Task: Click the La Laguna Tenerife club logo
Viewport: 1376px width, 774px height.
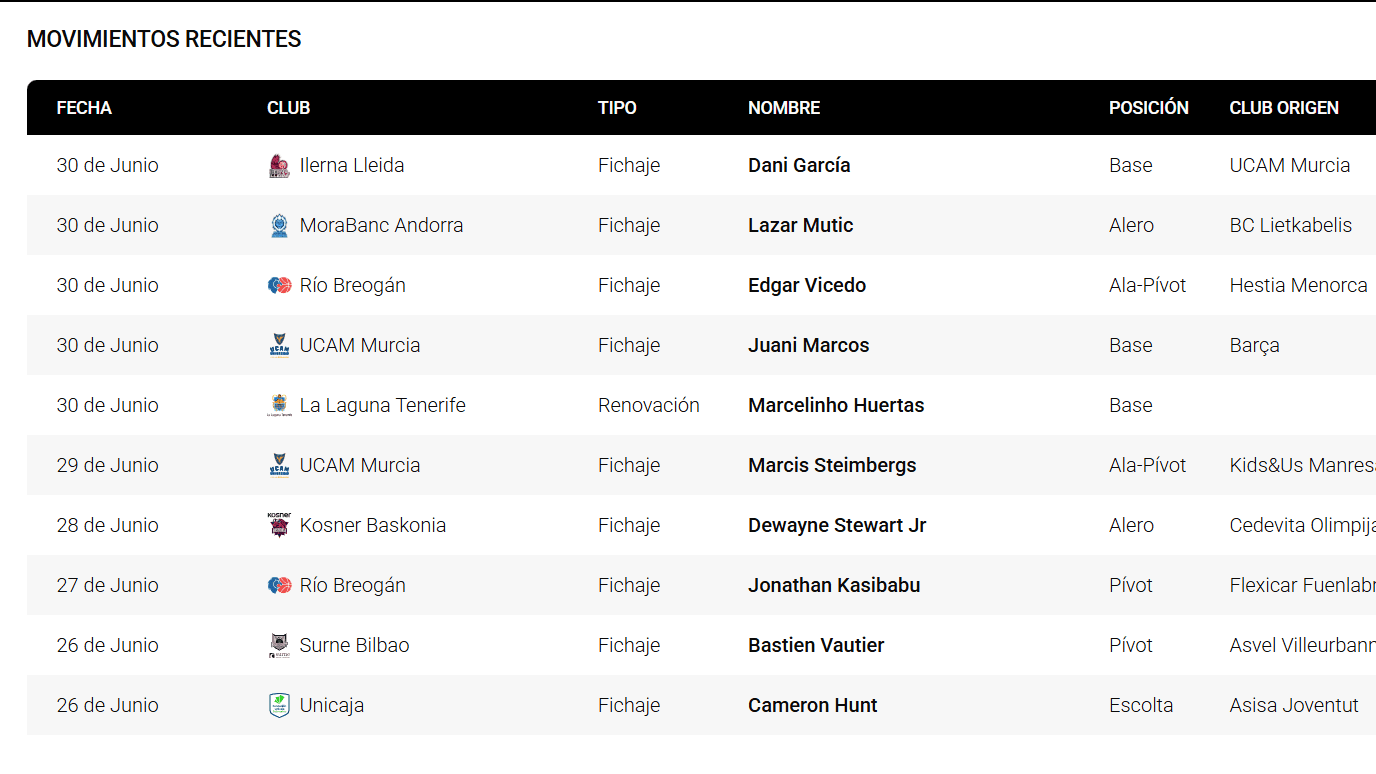Action: 279,406
